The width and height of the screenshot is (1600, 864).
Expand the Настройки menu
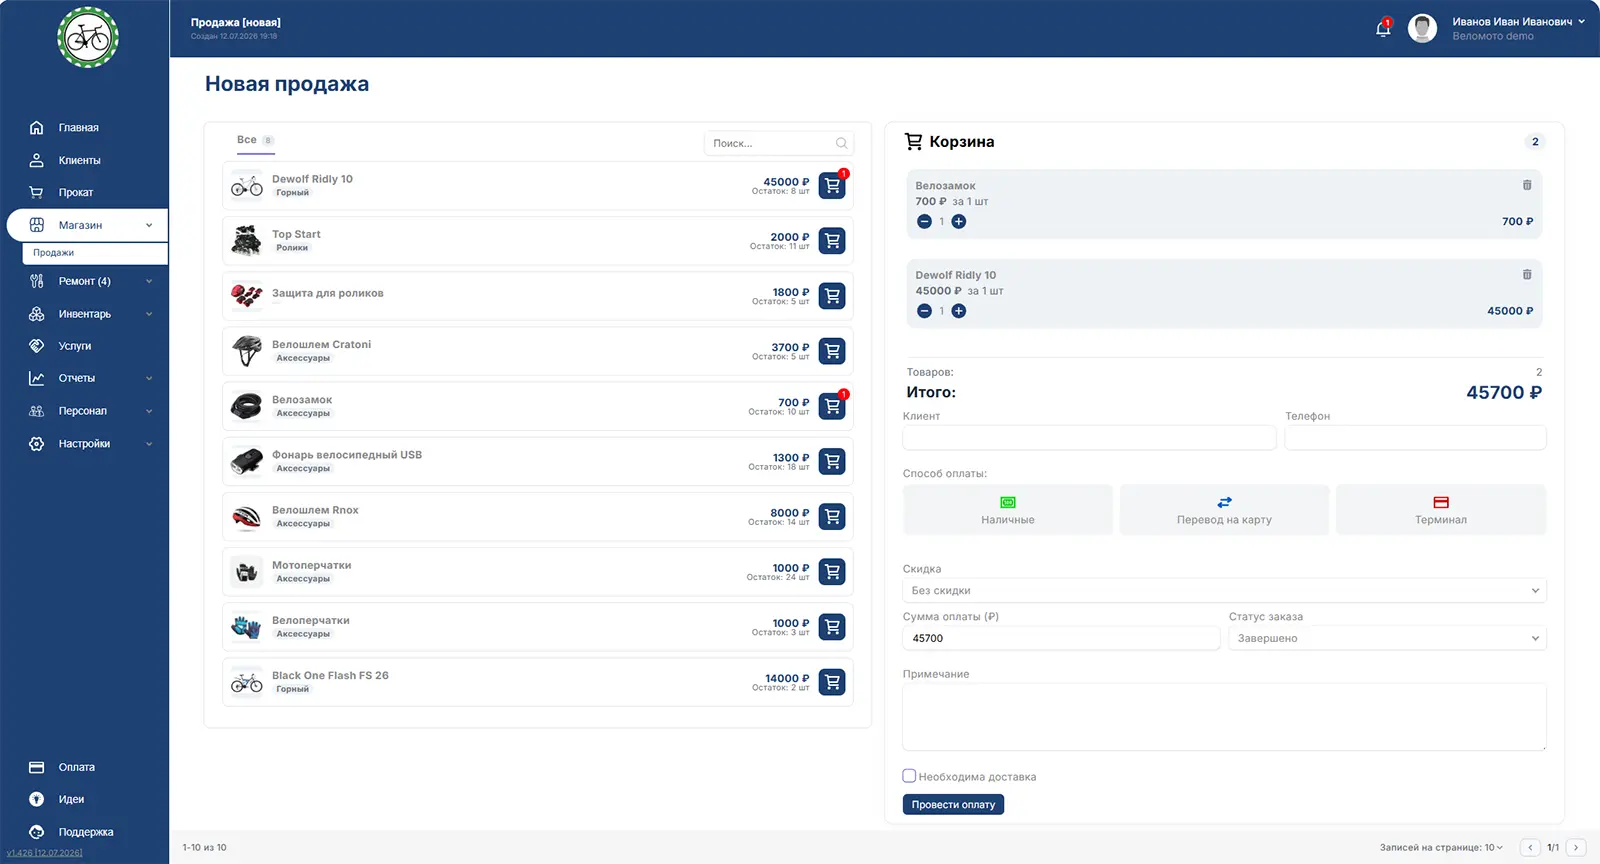[x=87, y=444]
